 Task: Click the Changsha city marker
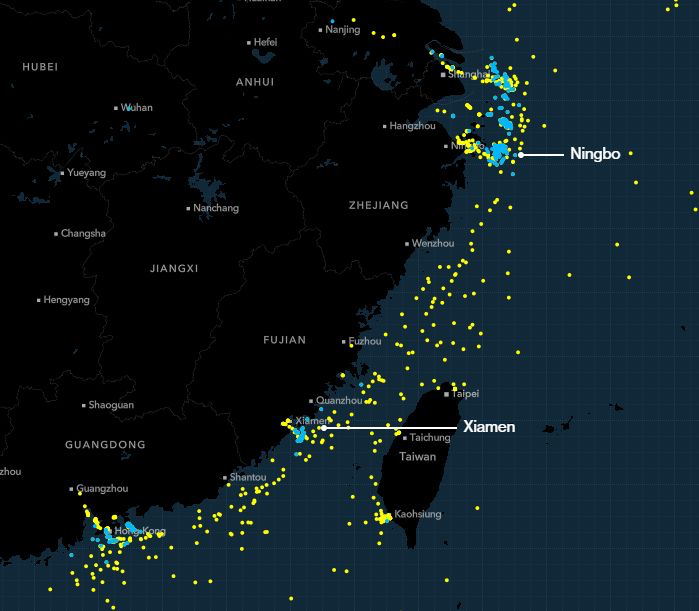[x=56, y=234]
